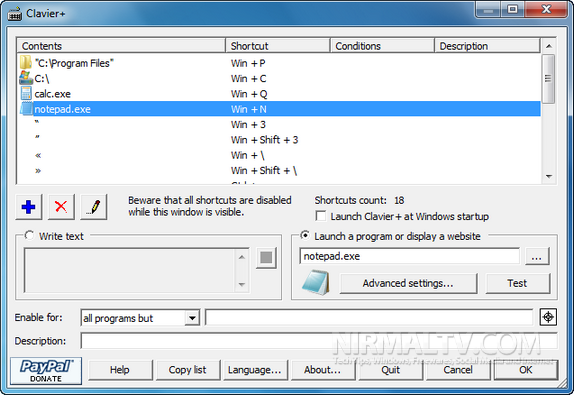Click the Write text box scroll down arrow
Image resolution: width=574 pixels, height=395 pixels.
[x=242, y=284]
